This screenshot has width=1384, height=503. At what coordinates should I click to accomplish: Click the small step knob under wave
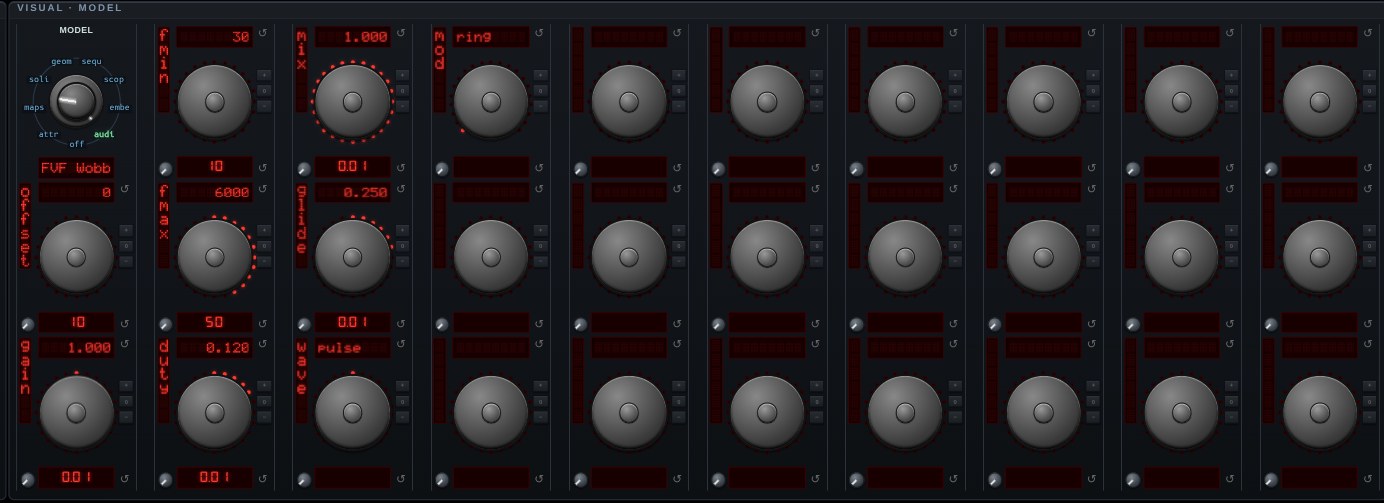click(x=303, y=480)
